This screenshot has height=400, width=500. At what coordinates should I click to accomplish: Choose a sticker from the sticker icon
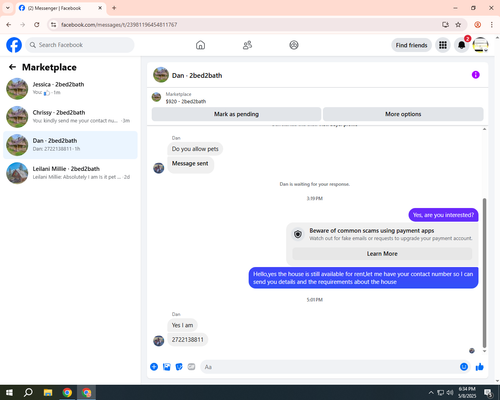click(x=179, y=367)
